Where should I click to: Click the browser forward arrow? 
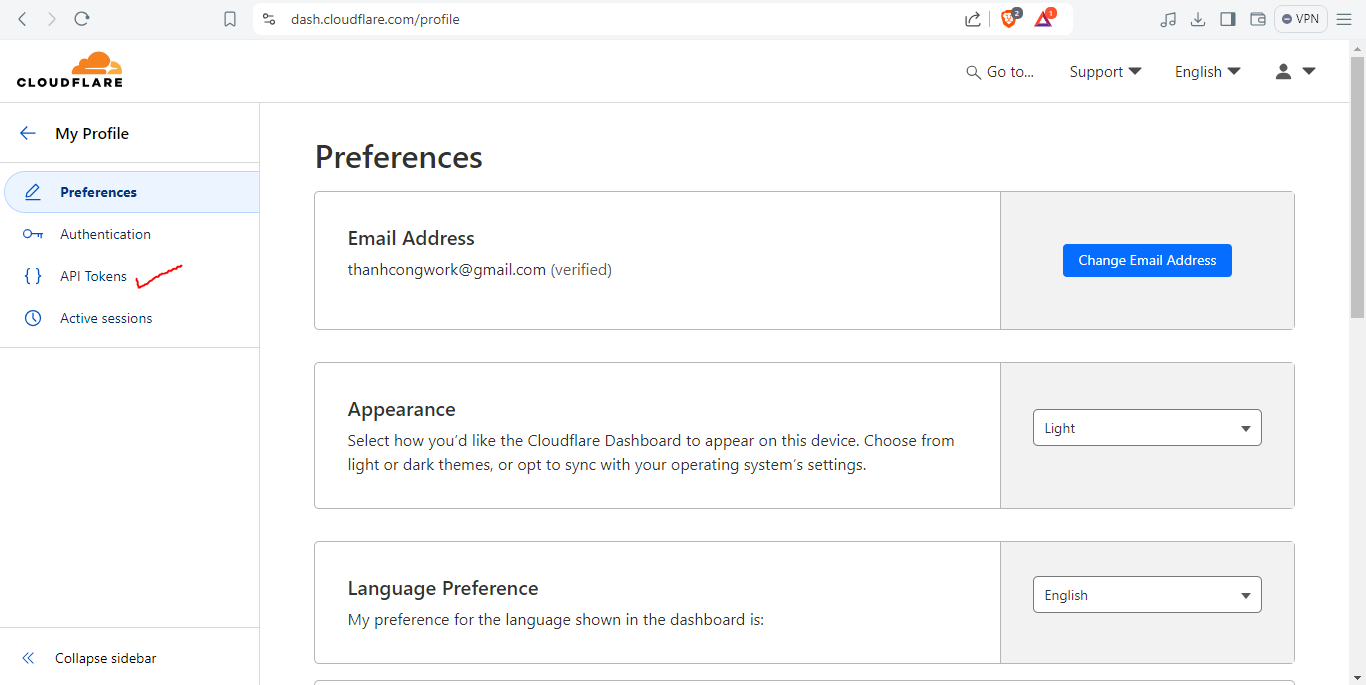[52, 19]
